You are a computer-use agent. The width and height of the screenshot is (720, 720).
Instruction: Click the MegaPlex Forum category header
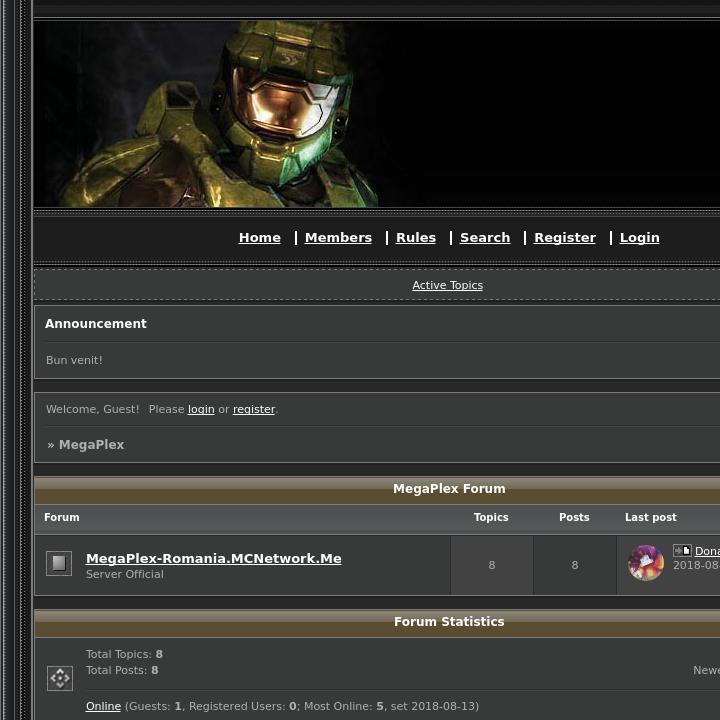click(x=448, y=489)
